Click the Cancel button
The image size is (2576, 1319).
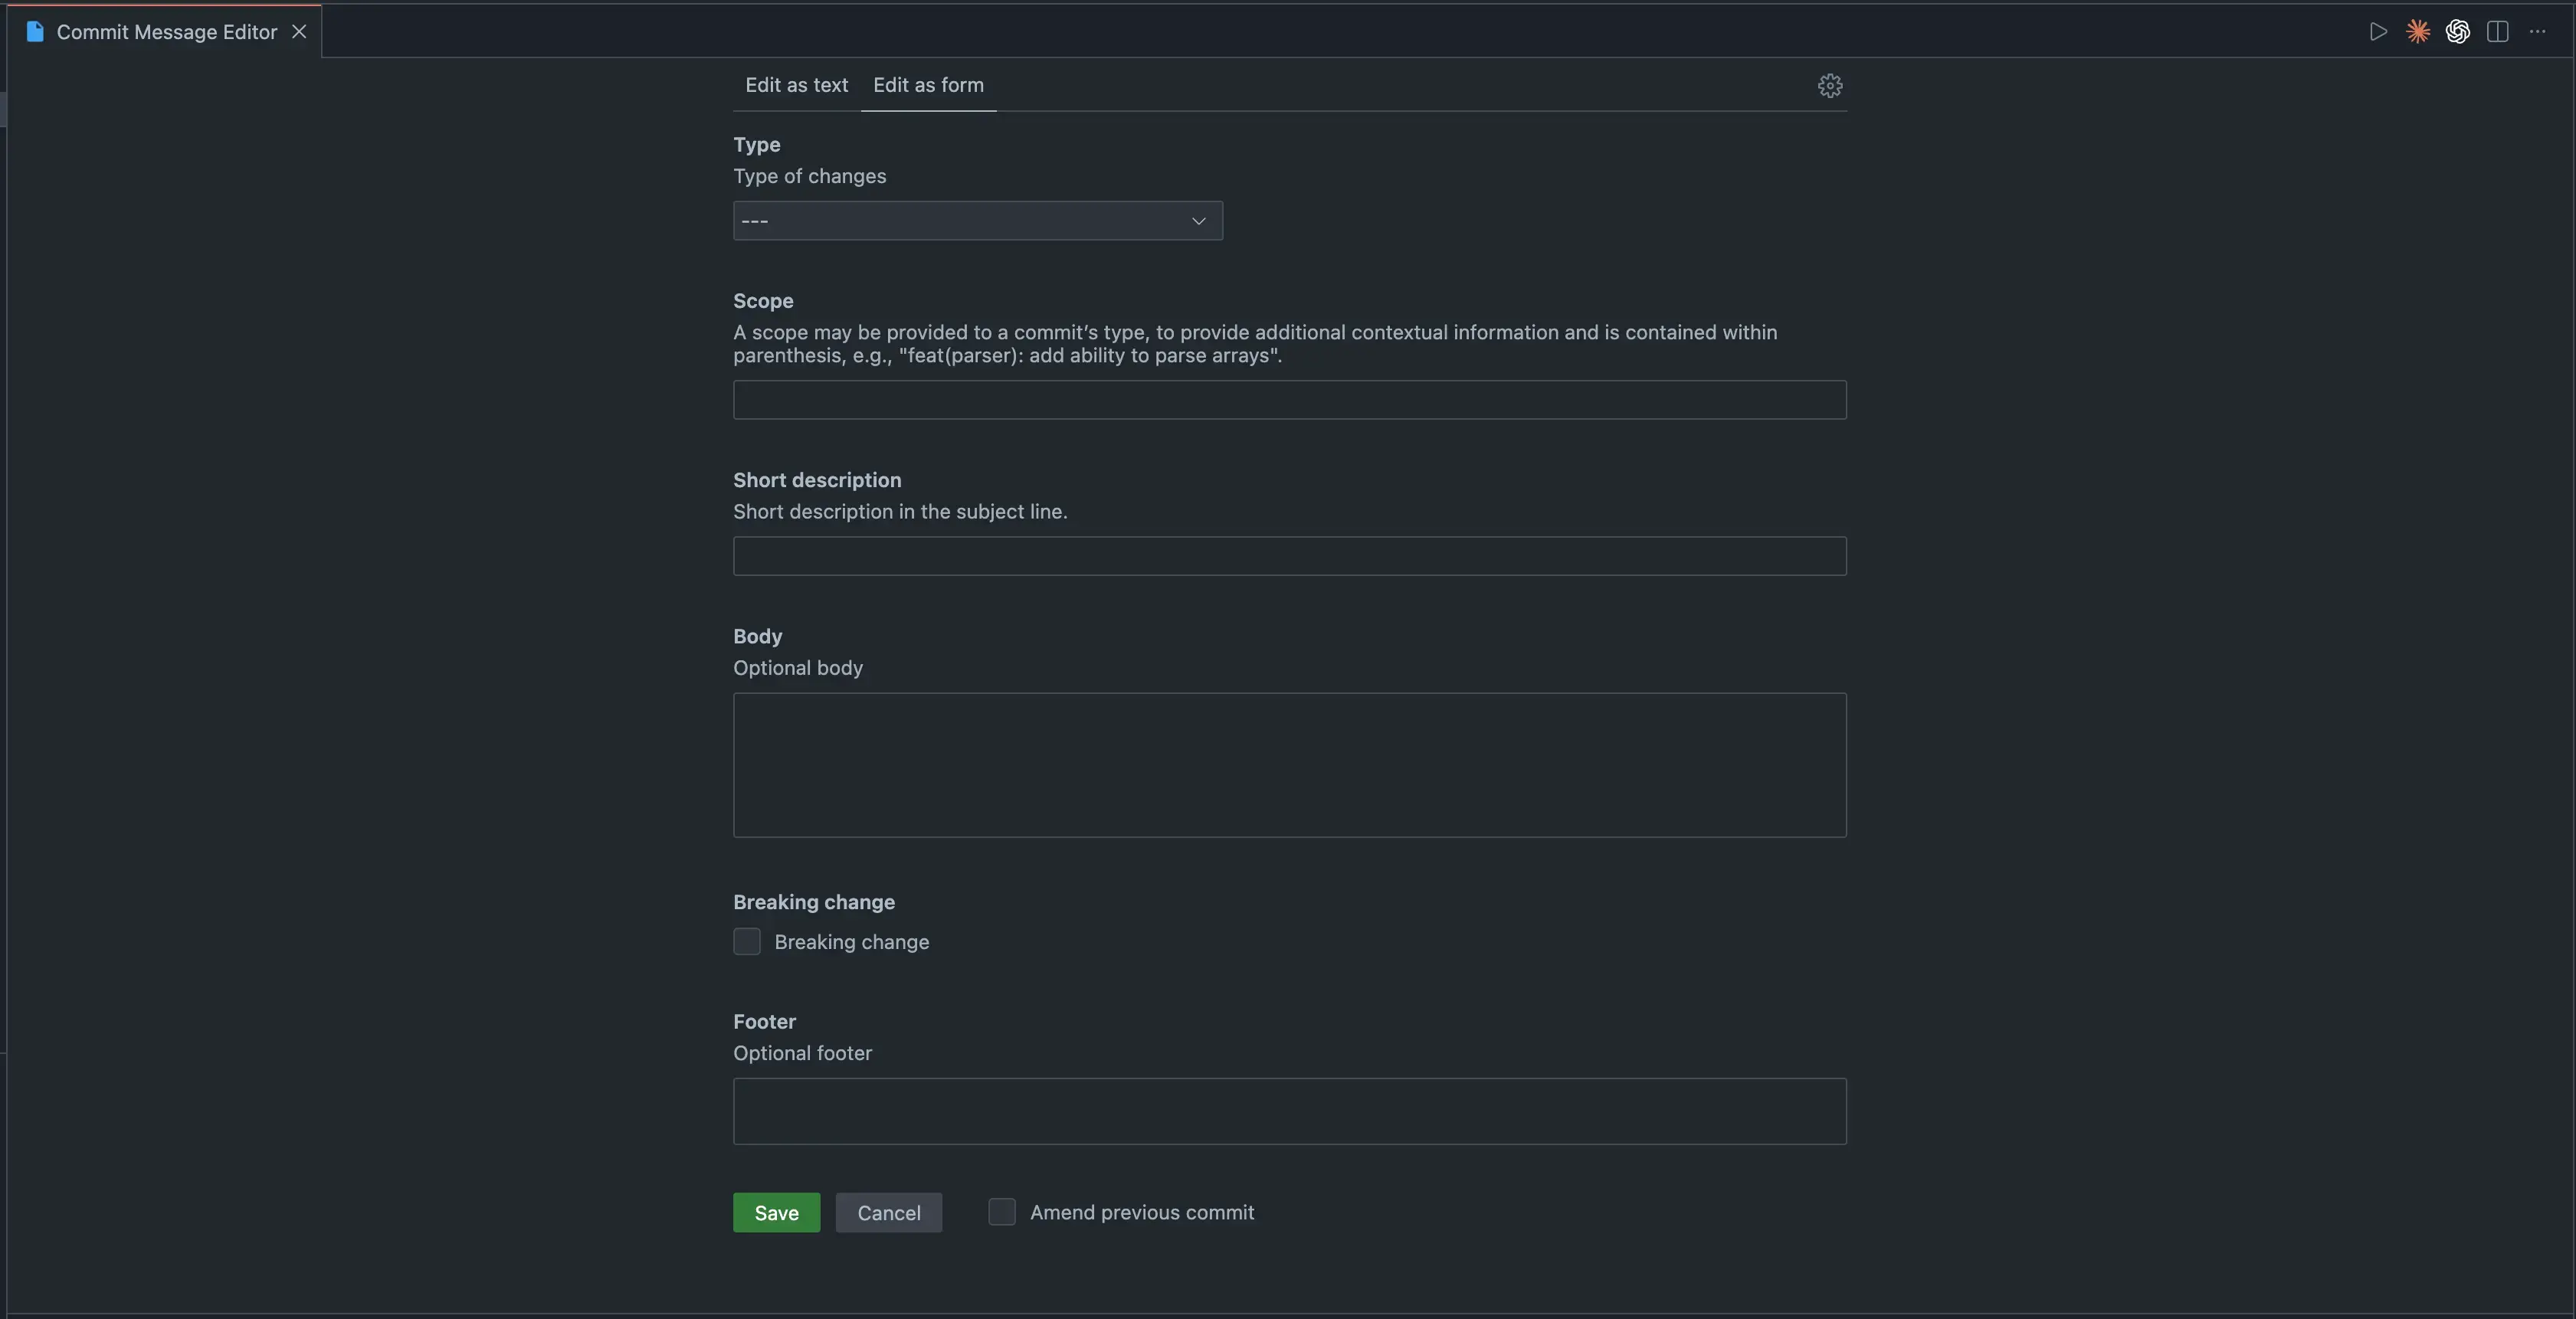888,1212
